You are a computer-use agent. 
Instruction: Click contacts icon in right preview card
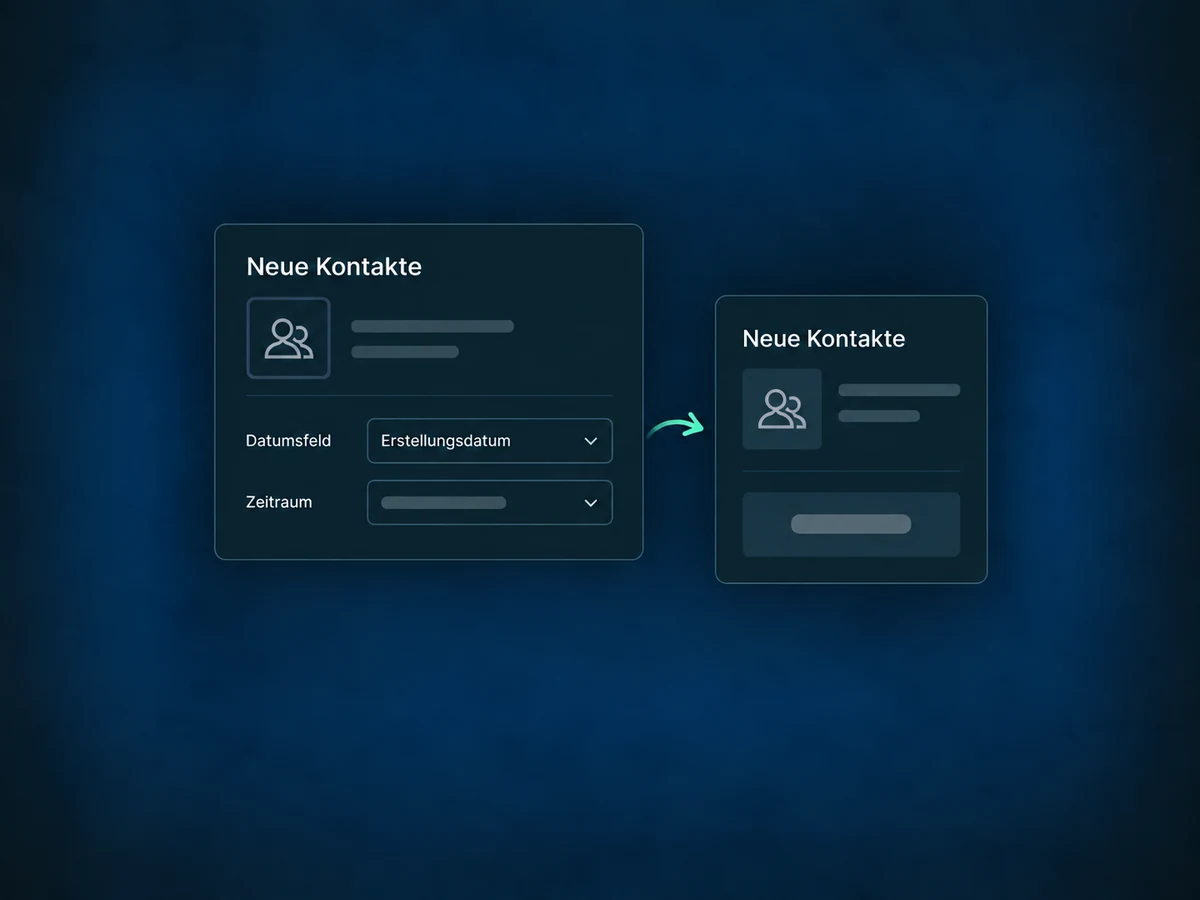pyautogui.click(x=782, y=409)
